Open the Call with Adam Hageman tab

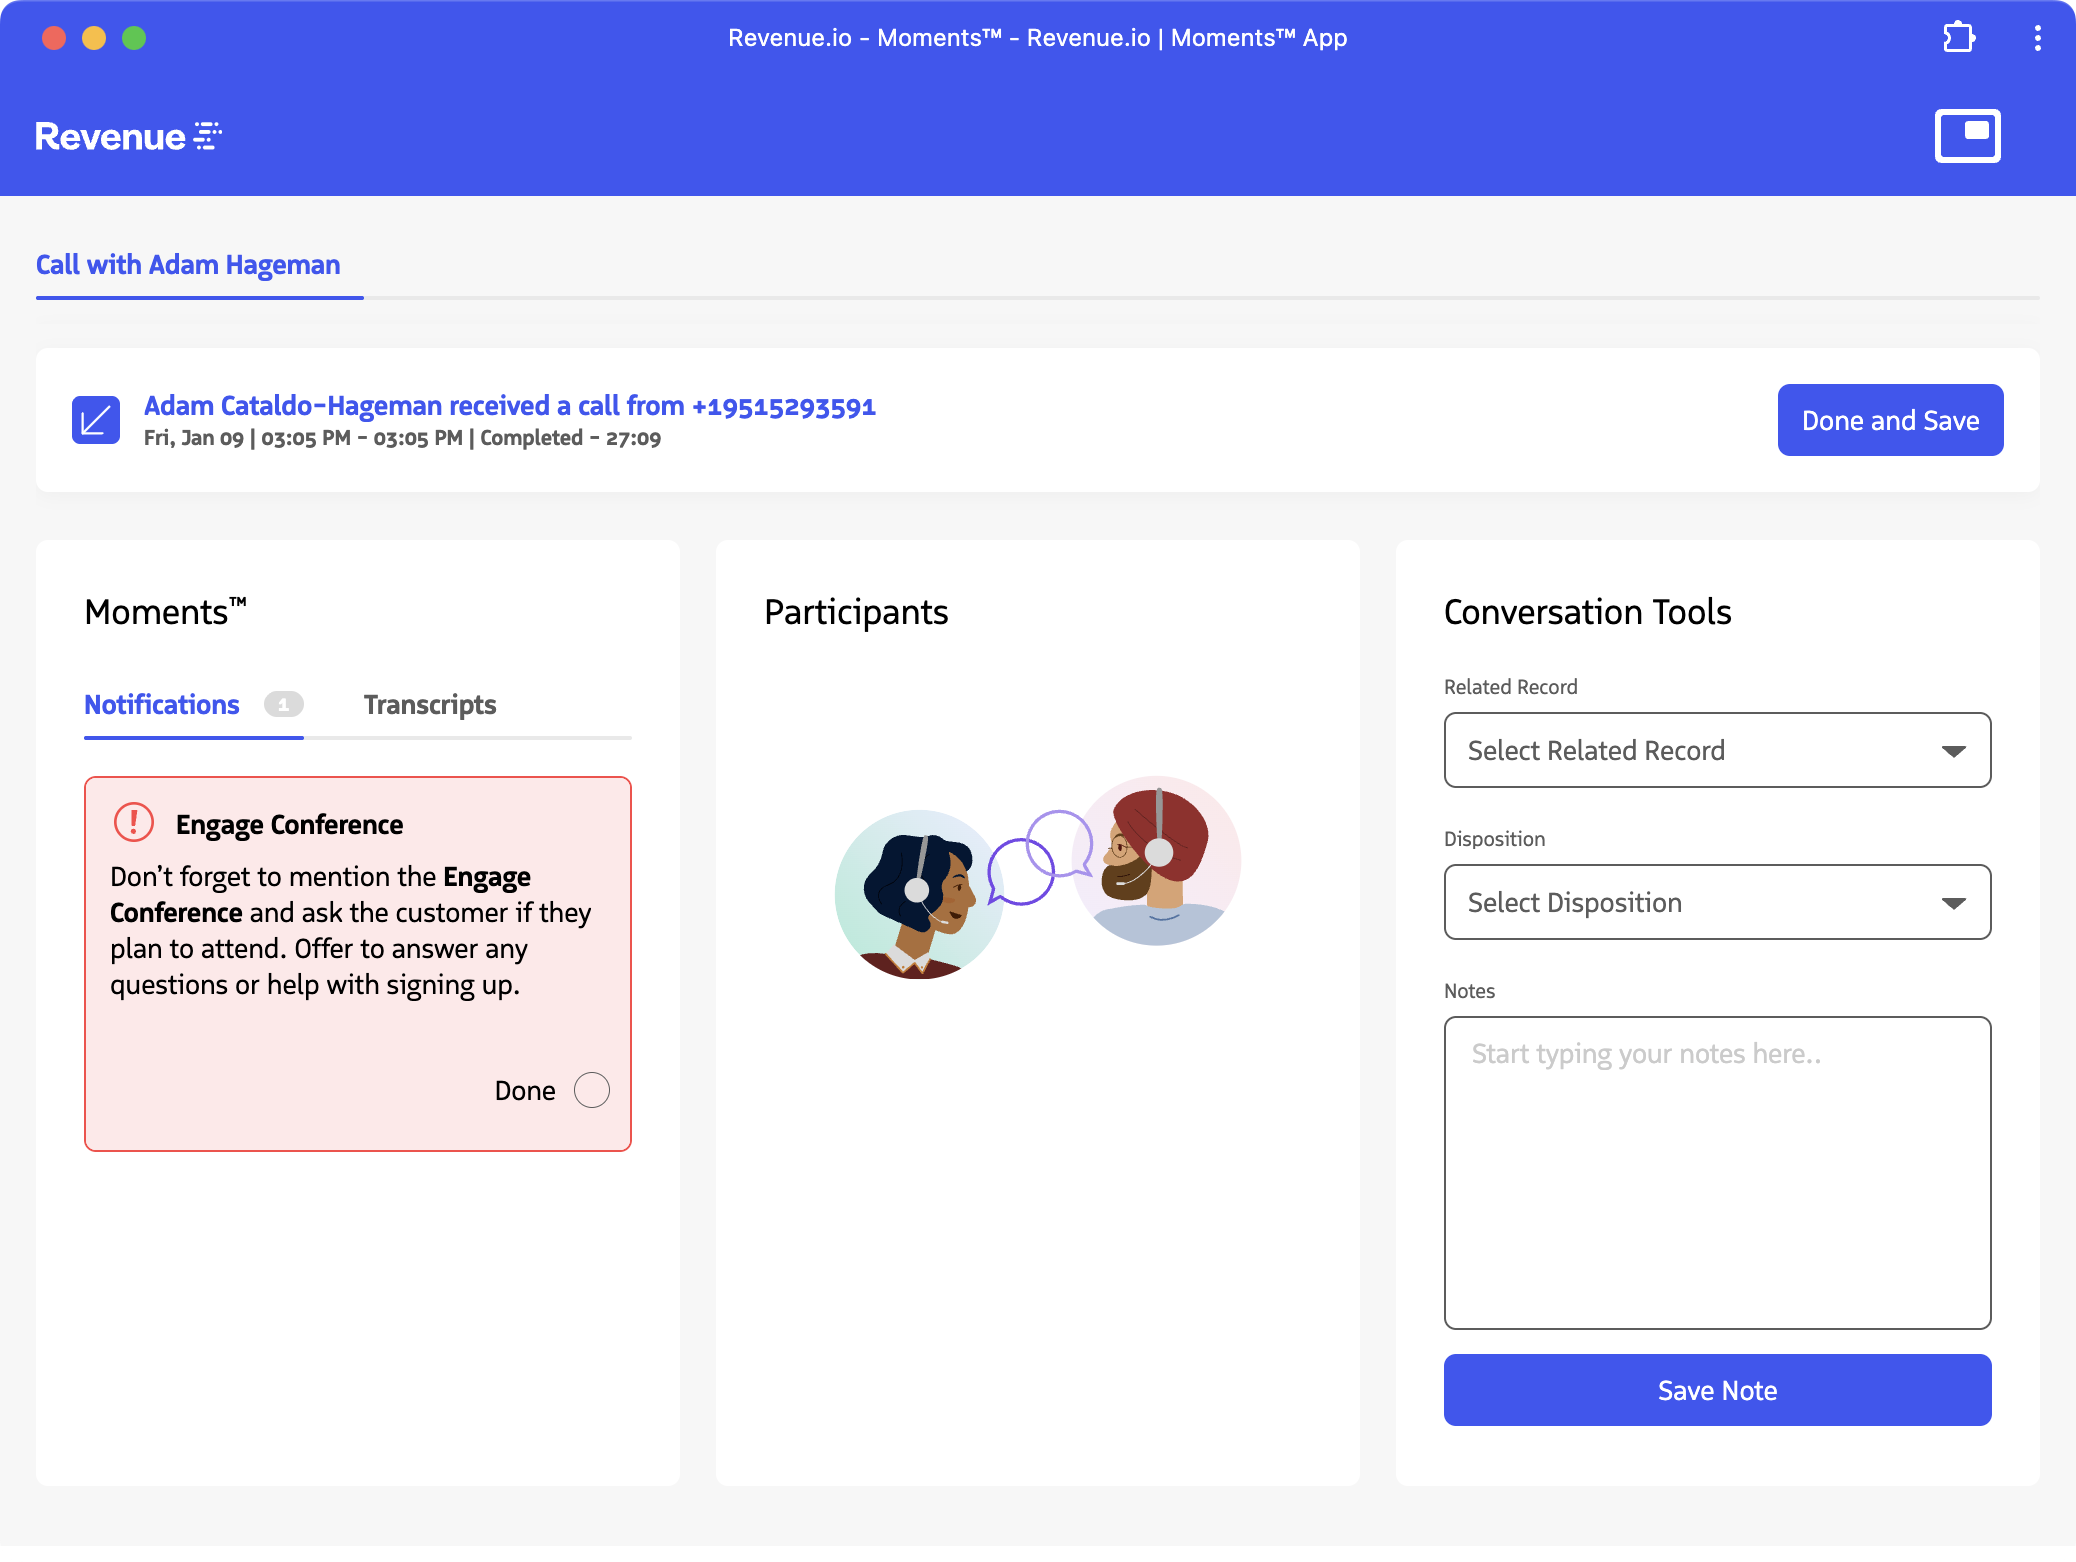point(188,265)
